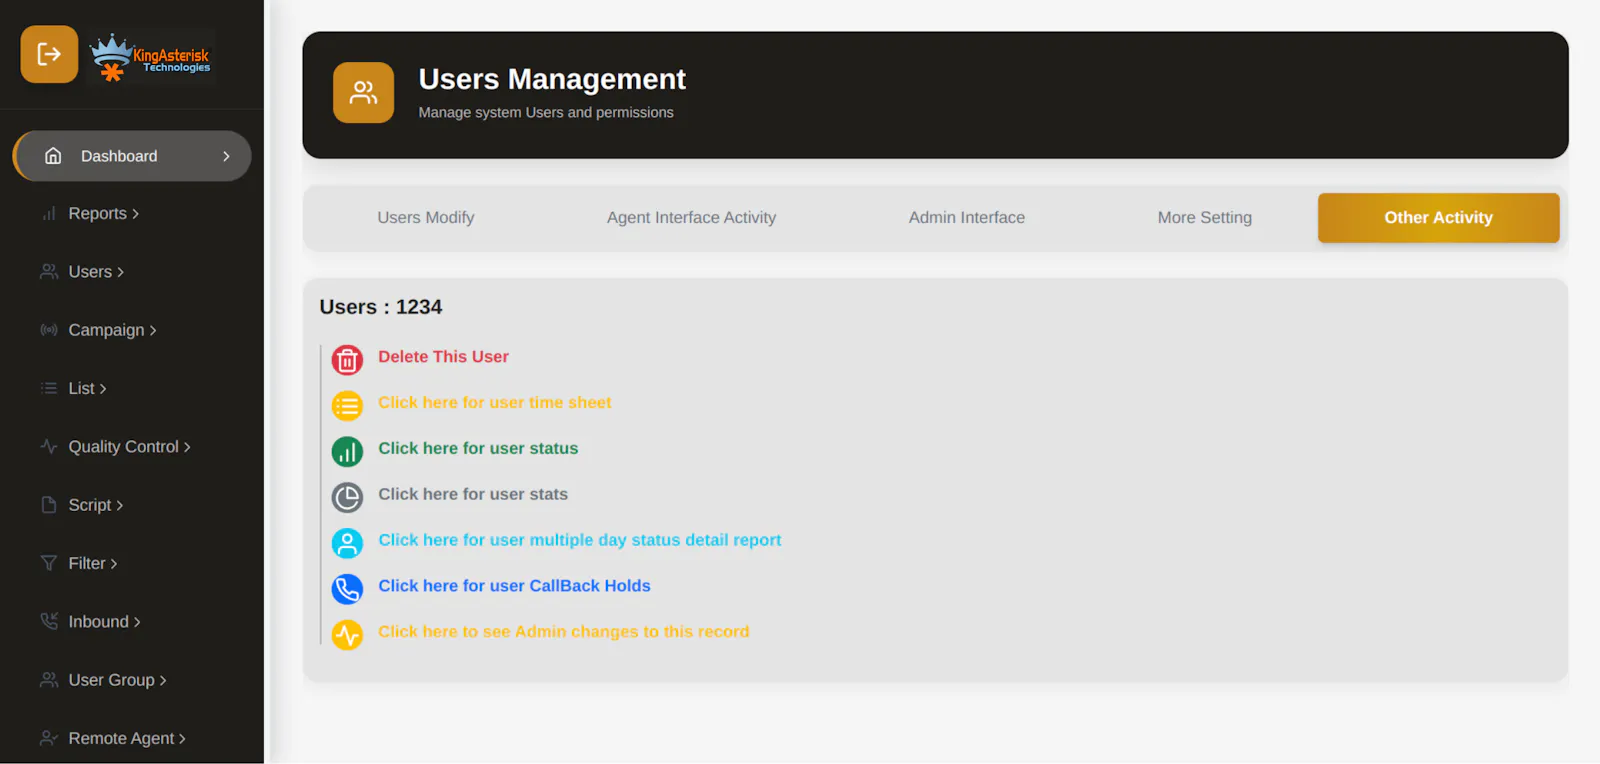Image resolution: width=1600 pixels, height=764 pixels.
Task: Click "Manage system Users and permissions" subtitle
Action: 546,112
